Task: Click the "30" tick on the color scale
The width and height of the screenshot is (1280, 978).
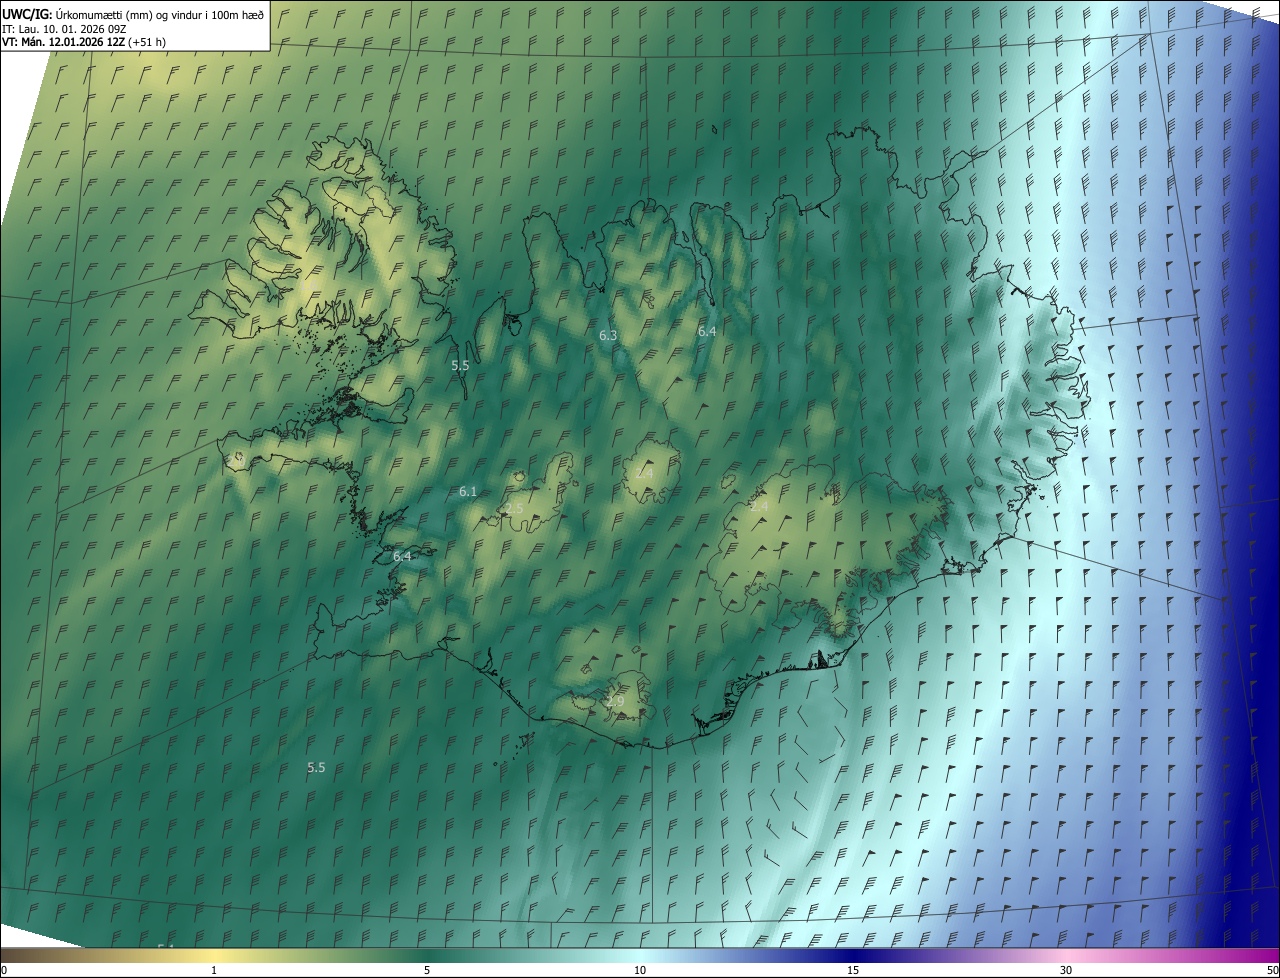Action: [1066, 970]
